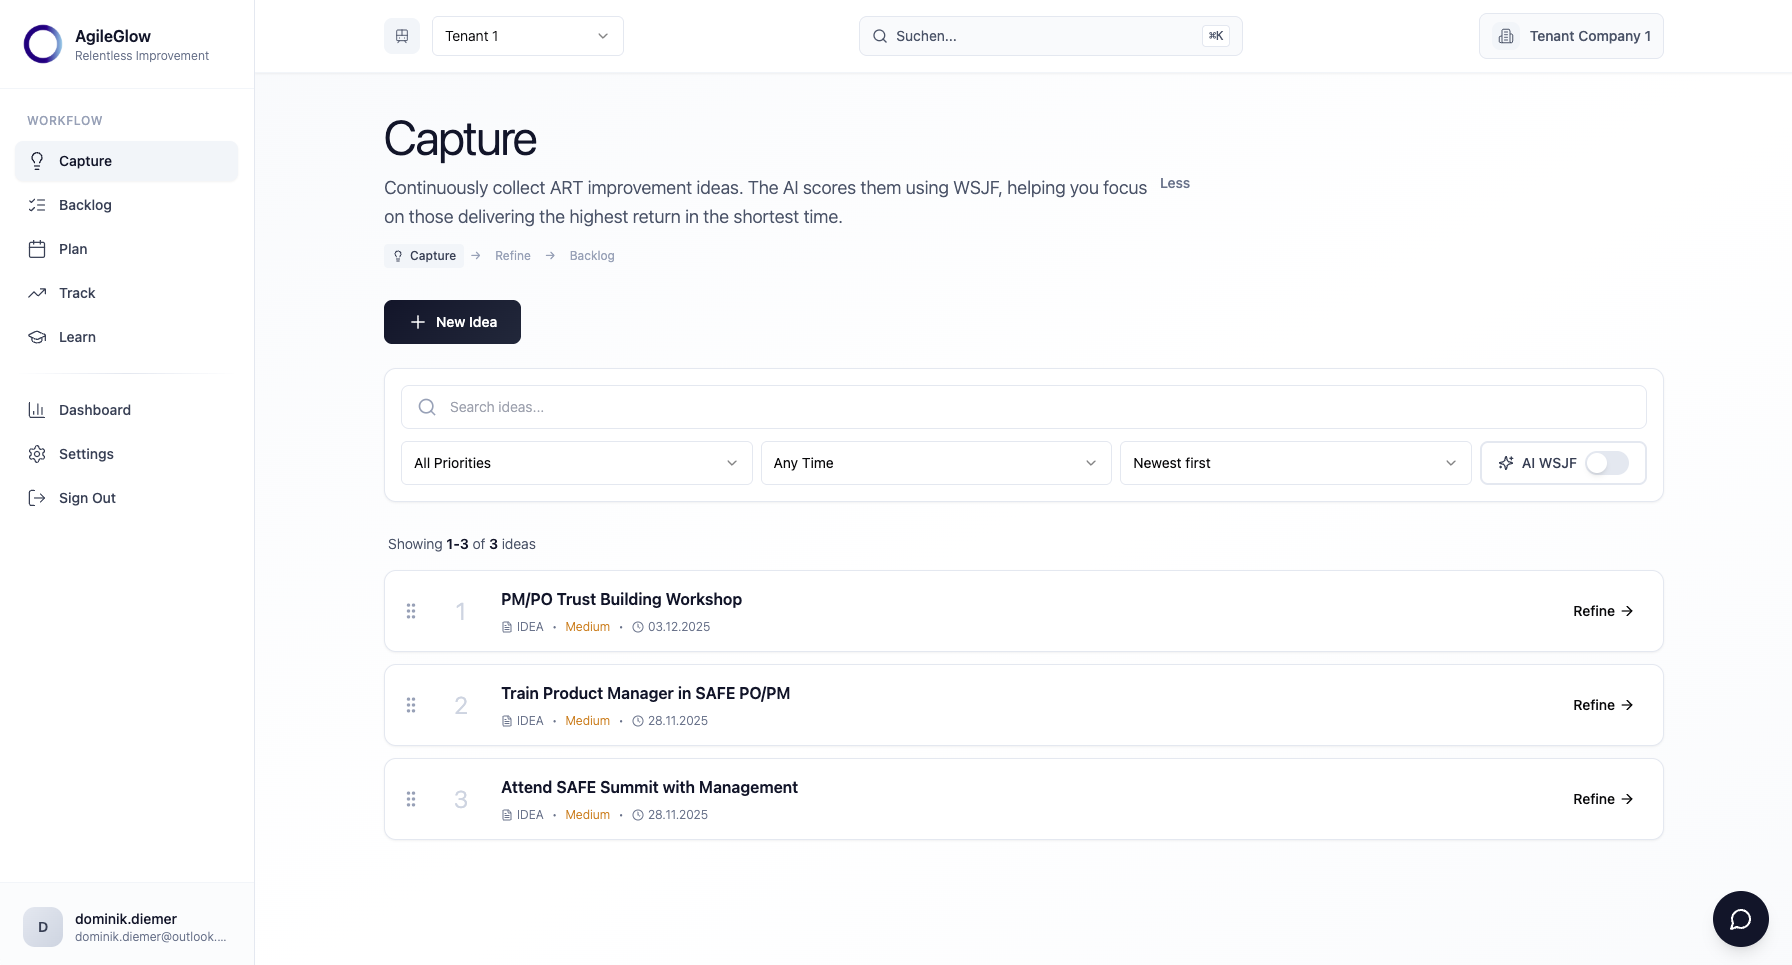Expand the All Priorities filter

click(x=576, y=463)
